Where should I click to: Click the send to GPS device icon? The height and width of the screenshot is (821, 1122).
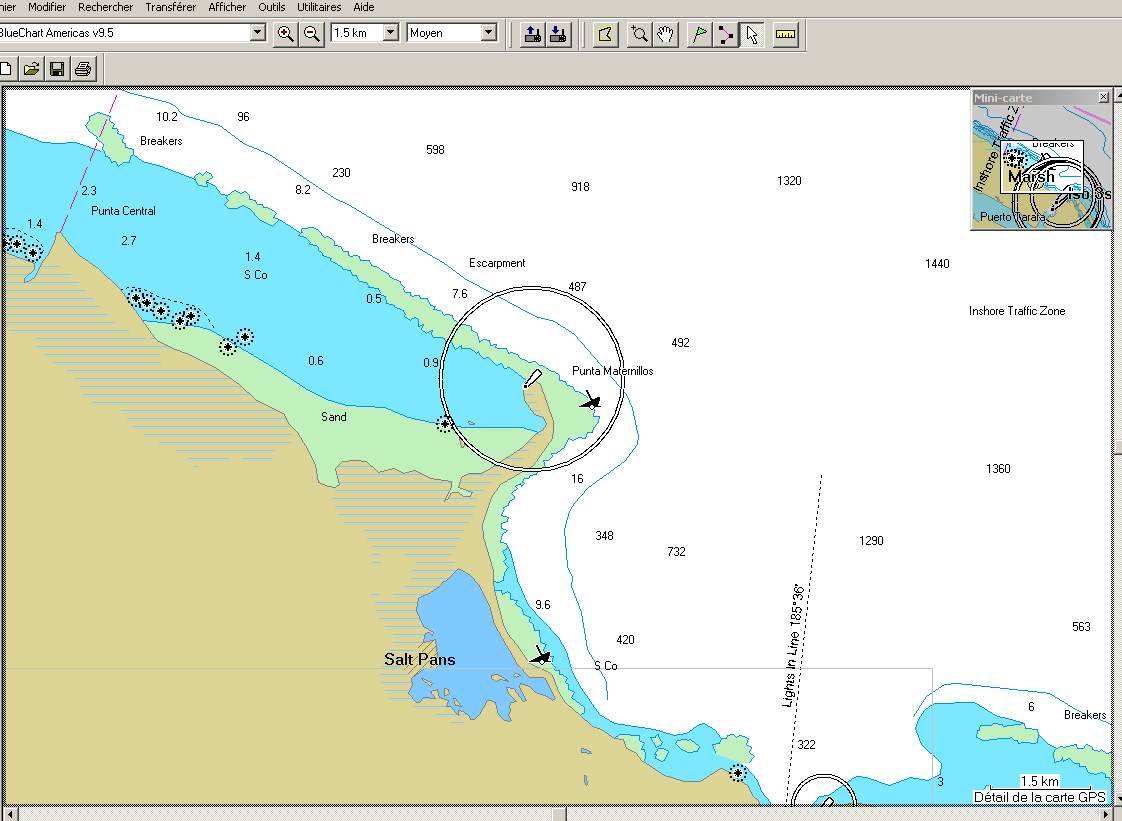(x=533, y=35)
